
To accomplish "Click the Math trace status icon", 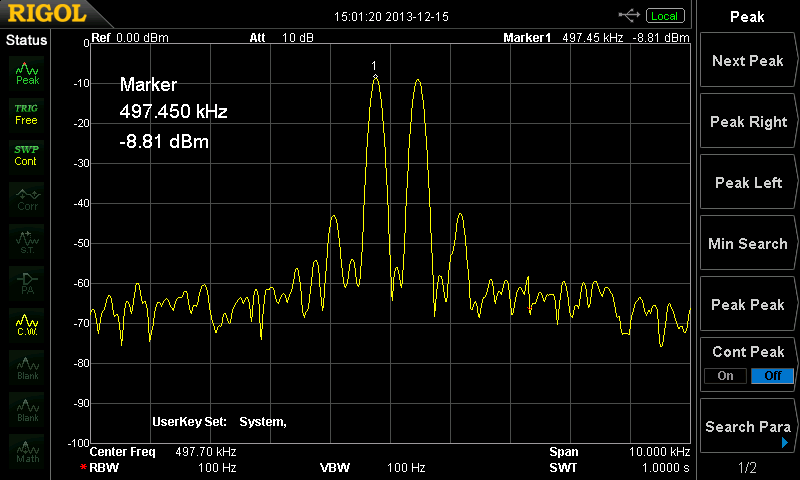I will [27, 449].
